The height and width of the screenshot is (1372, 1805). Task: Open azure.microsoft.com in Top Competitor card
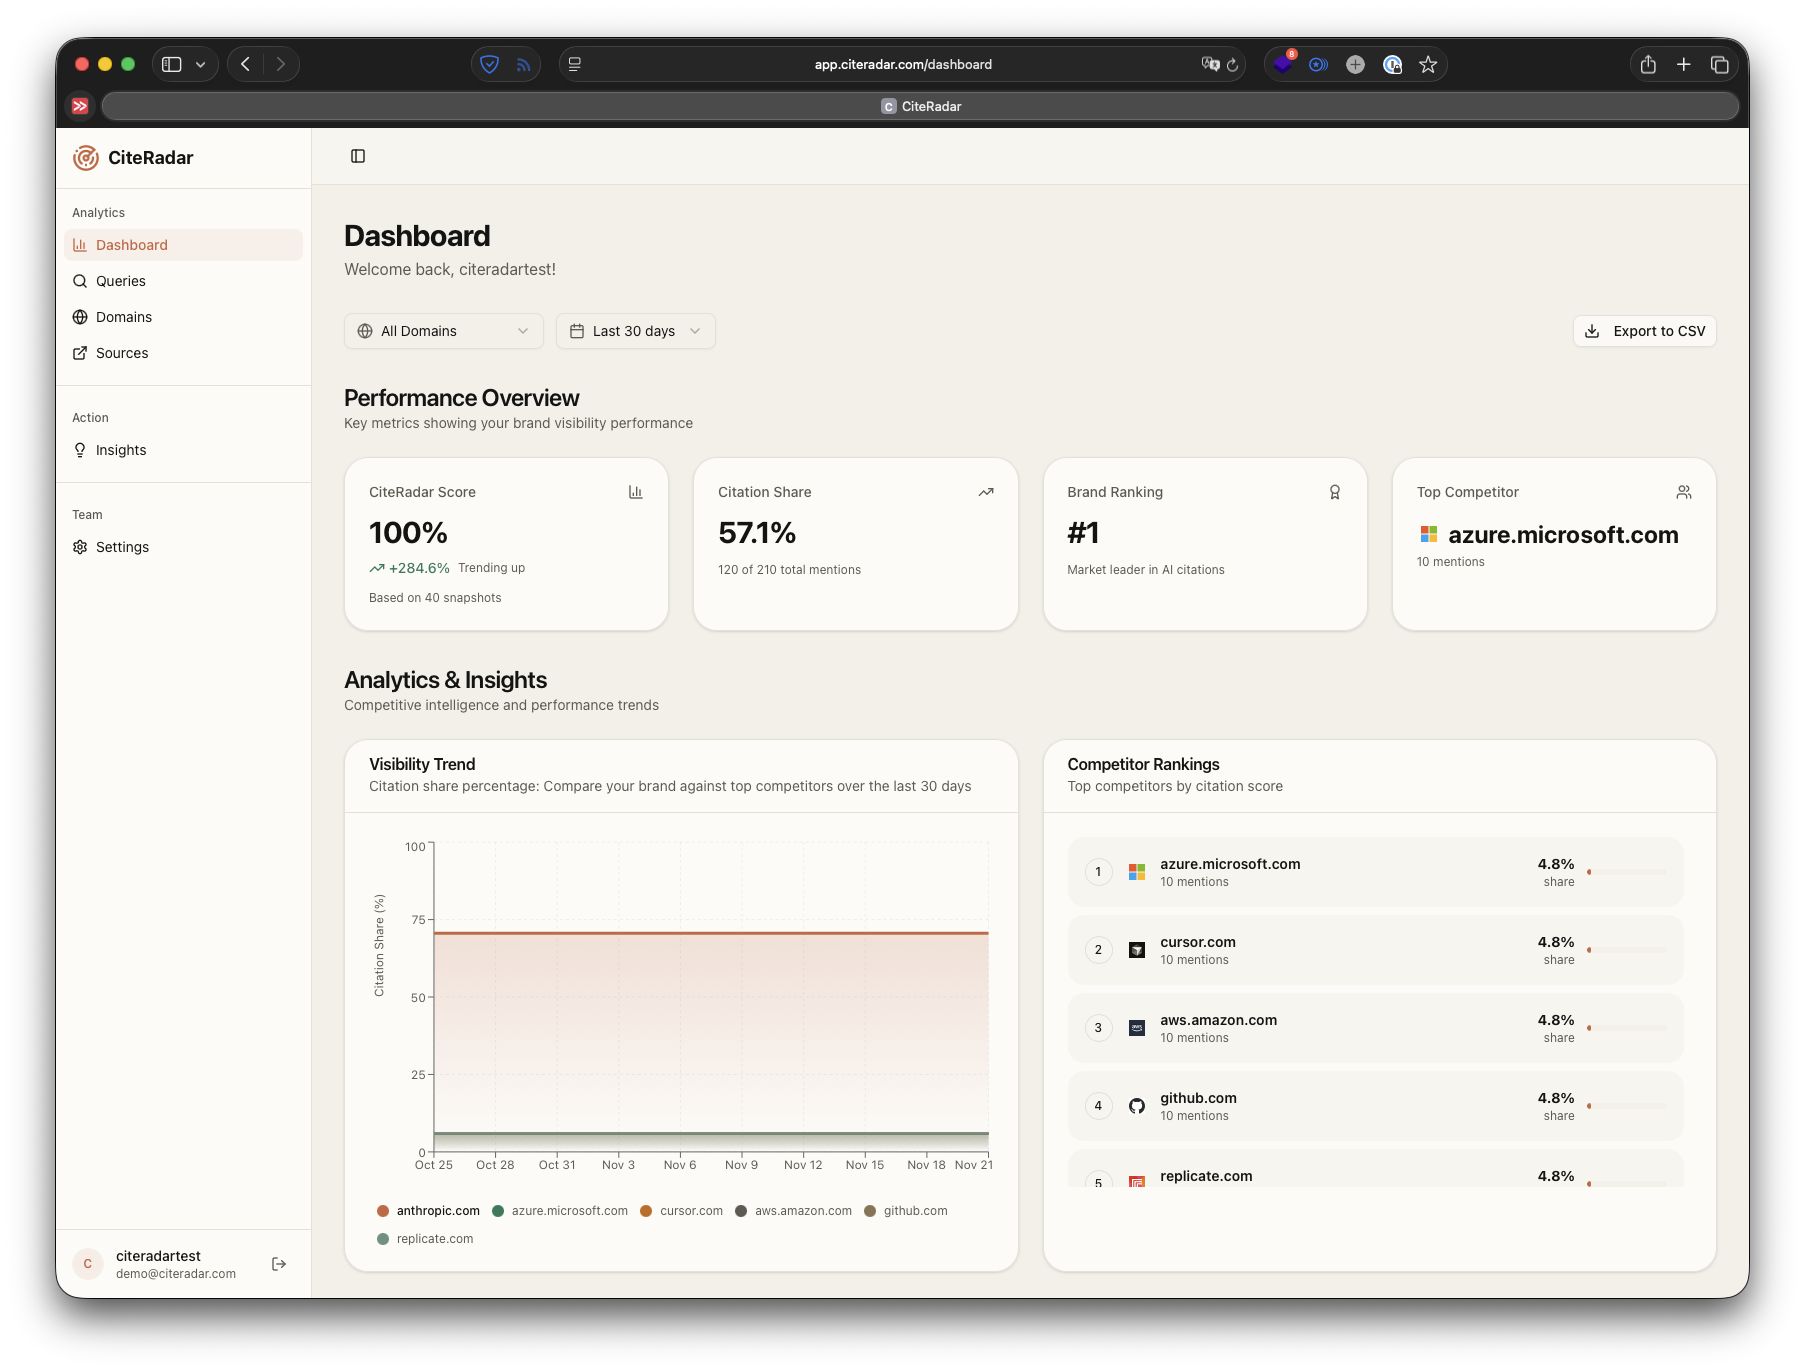pos(1562,535)
